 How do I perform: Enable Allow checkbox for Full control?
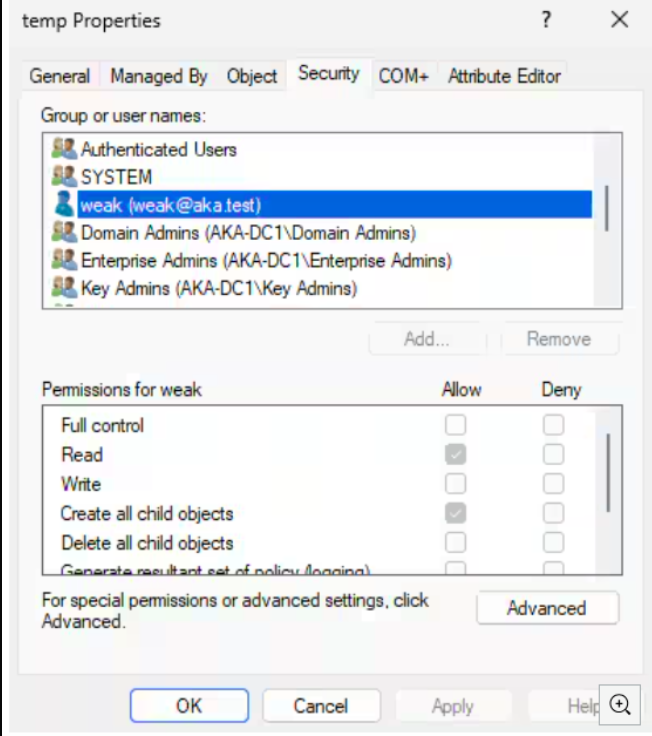(x=455, y=425)
